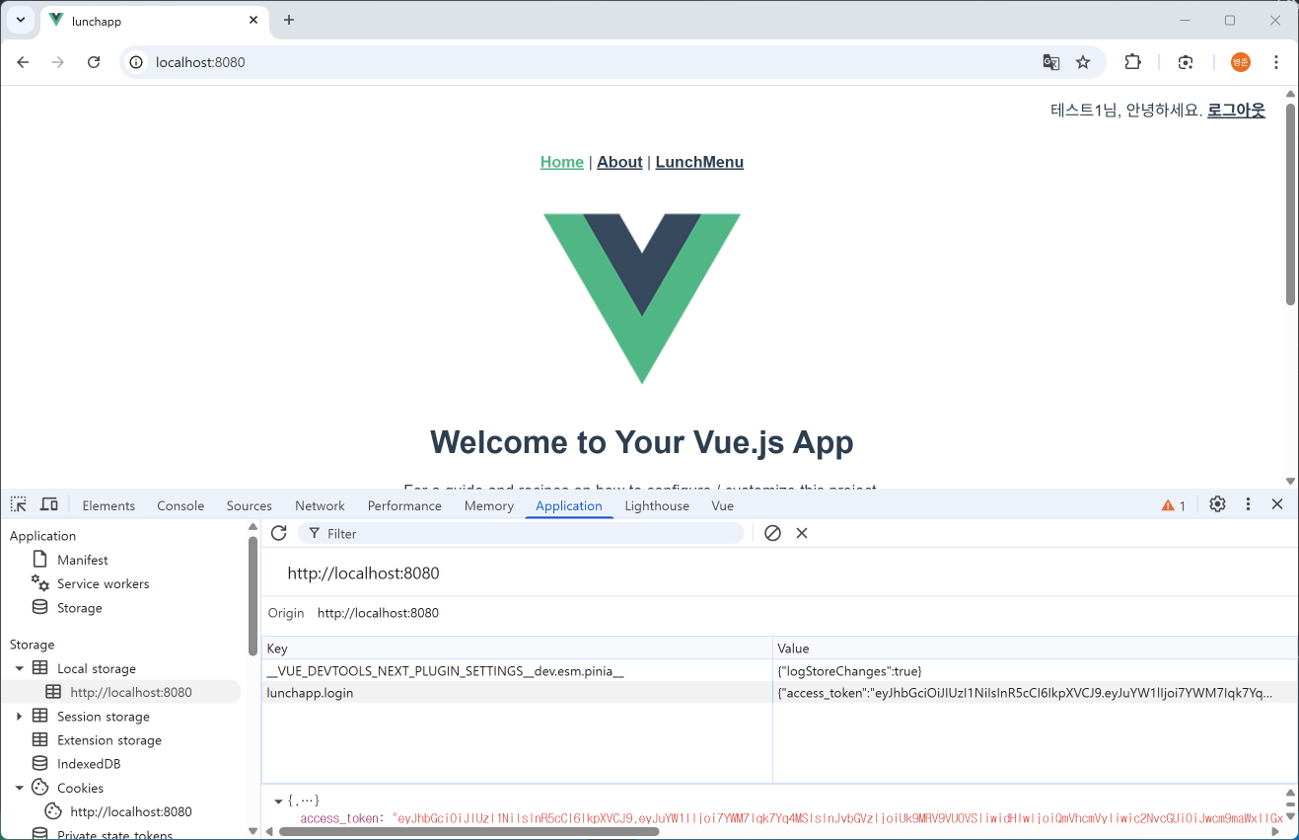Clear all storage entries icon

[772, 533]
